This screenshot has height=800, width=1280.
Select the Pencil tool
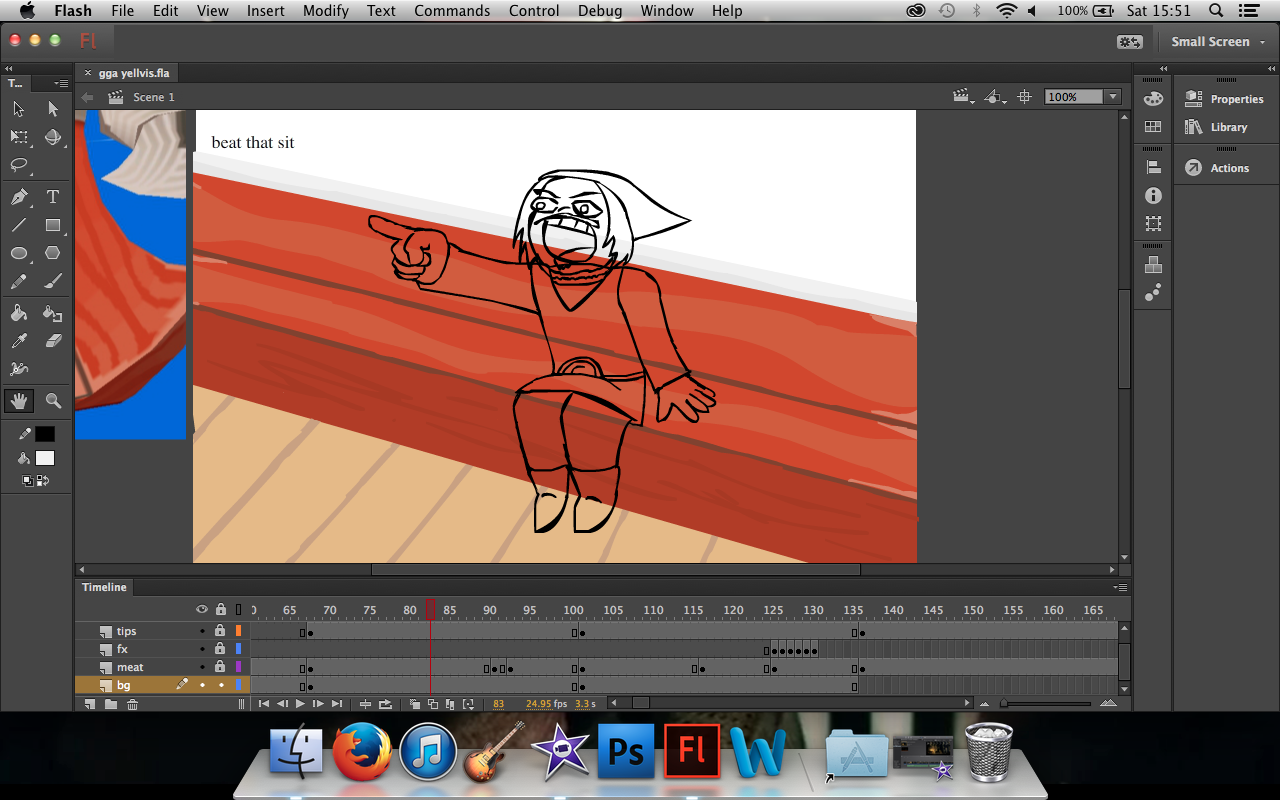[x=19, y=282]
